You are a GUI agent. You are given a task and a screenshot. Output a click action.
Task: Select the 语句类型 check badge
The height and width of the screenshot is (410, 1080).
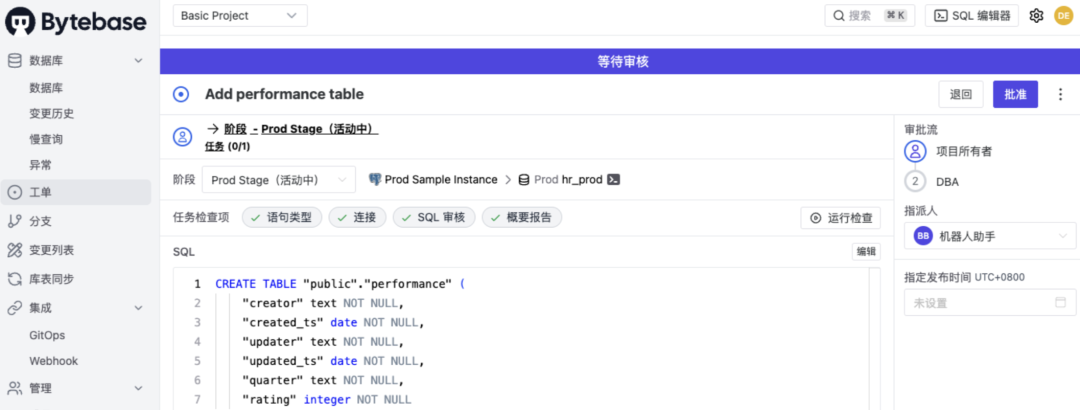282,218
